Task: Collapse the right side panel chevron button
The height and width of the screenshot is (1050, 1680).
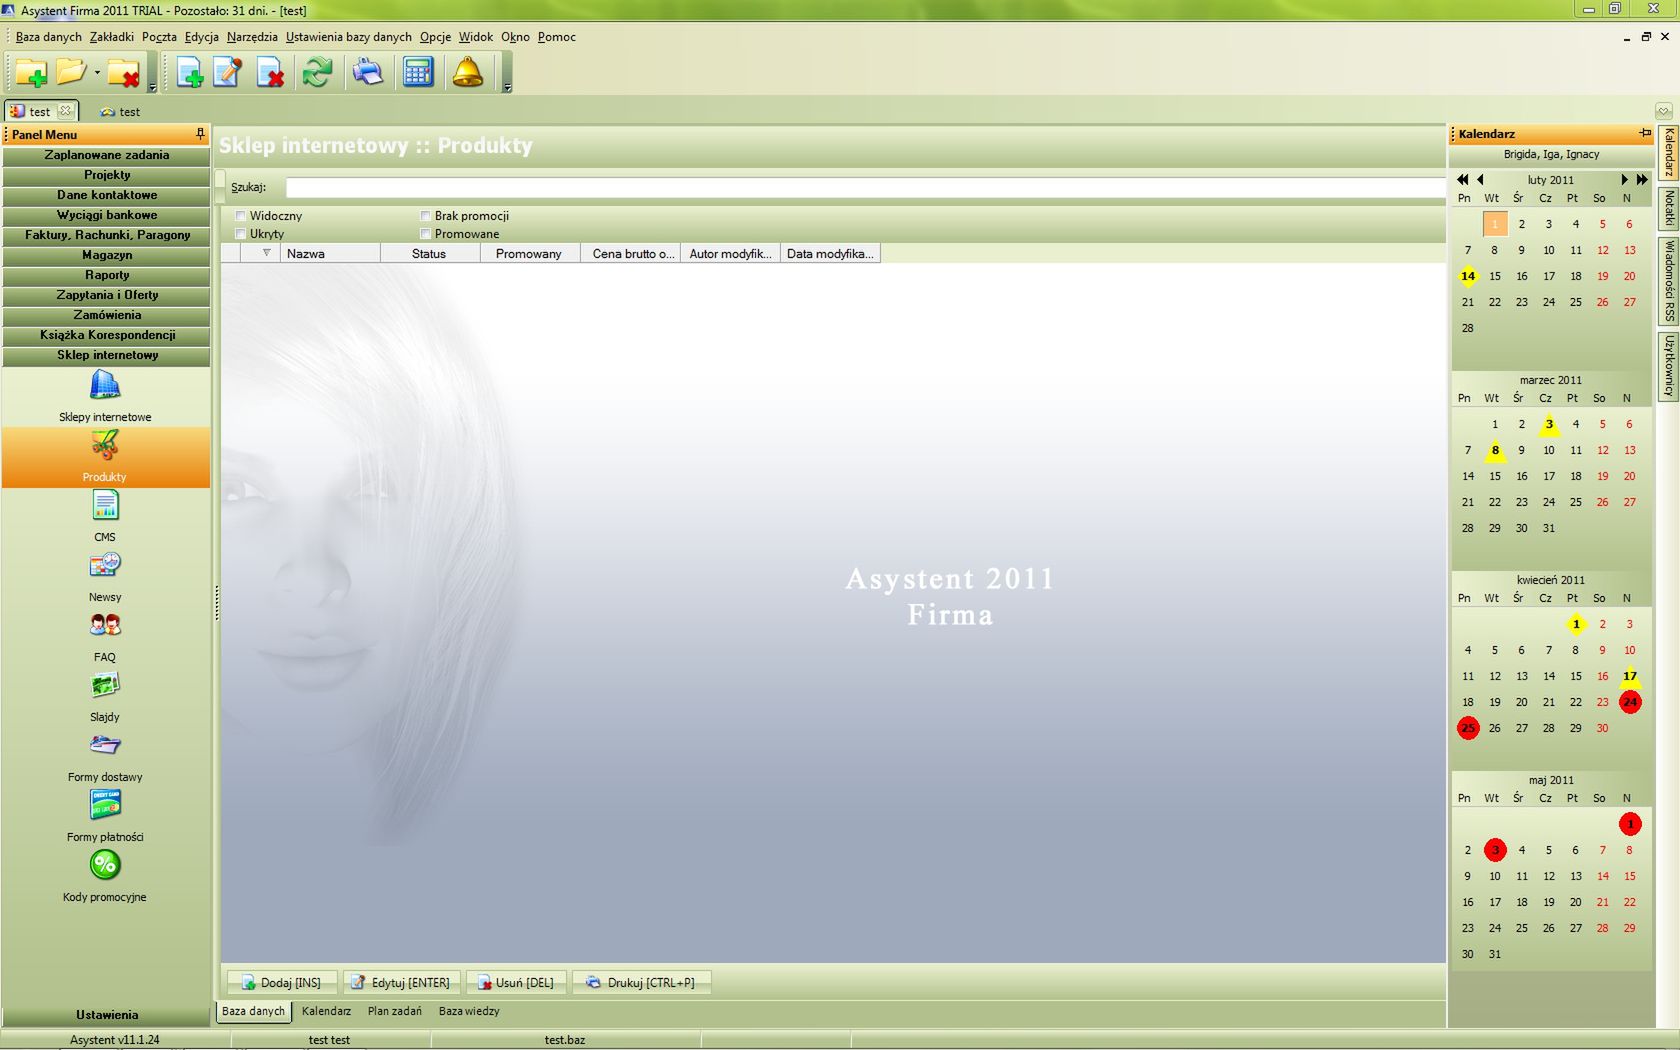Action: tap(1664, 111)
